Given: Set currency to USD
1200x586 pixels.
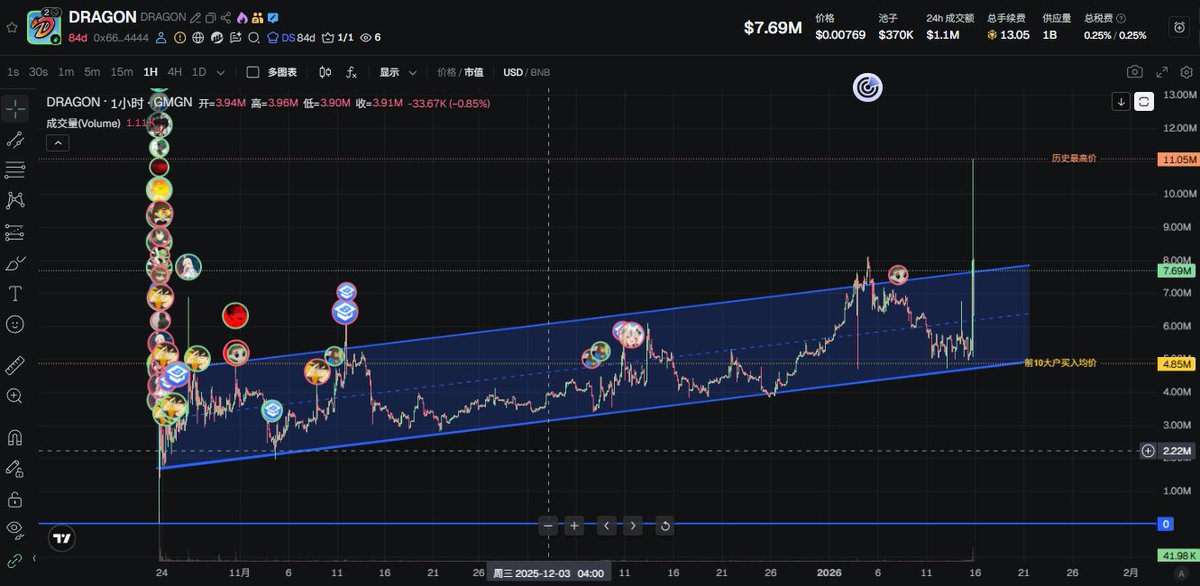Looking at the screenshot, I should click(x=513, y=72).
